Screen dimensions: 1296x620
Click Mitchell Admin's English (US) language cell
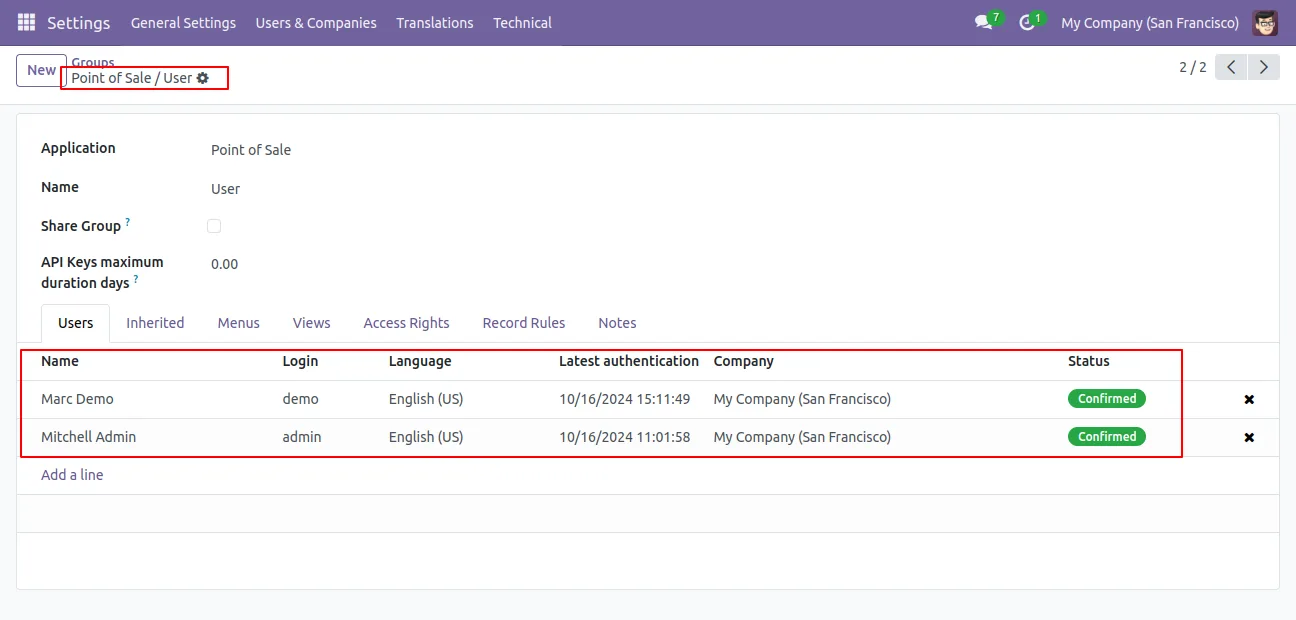coord(426,437)
